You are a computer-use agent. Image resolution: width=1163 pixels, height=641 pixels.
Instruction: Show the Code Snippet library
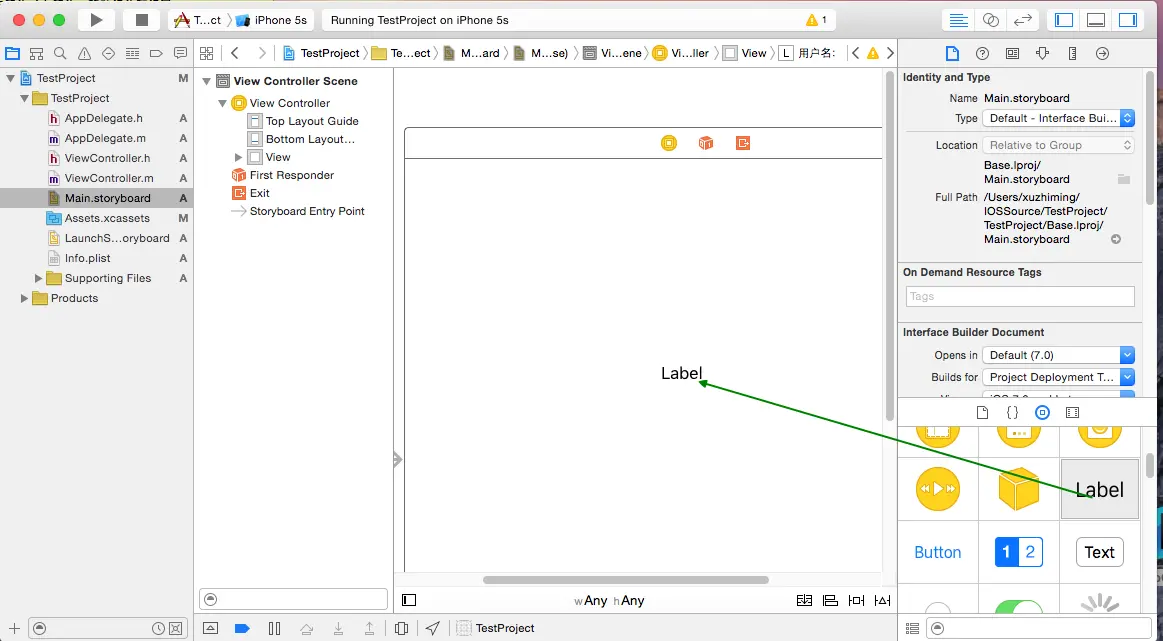1012,412
